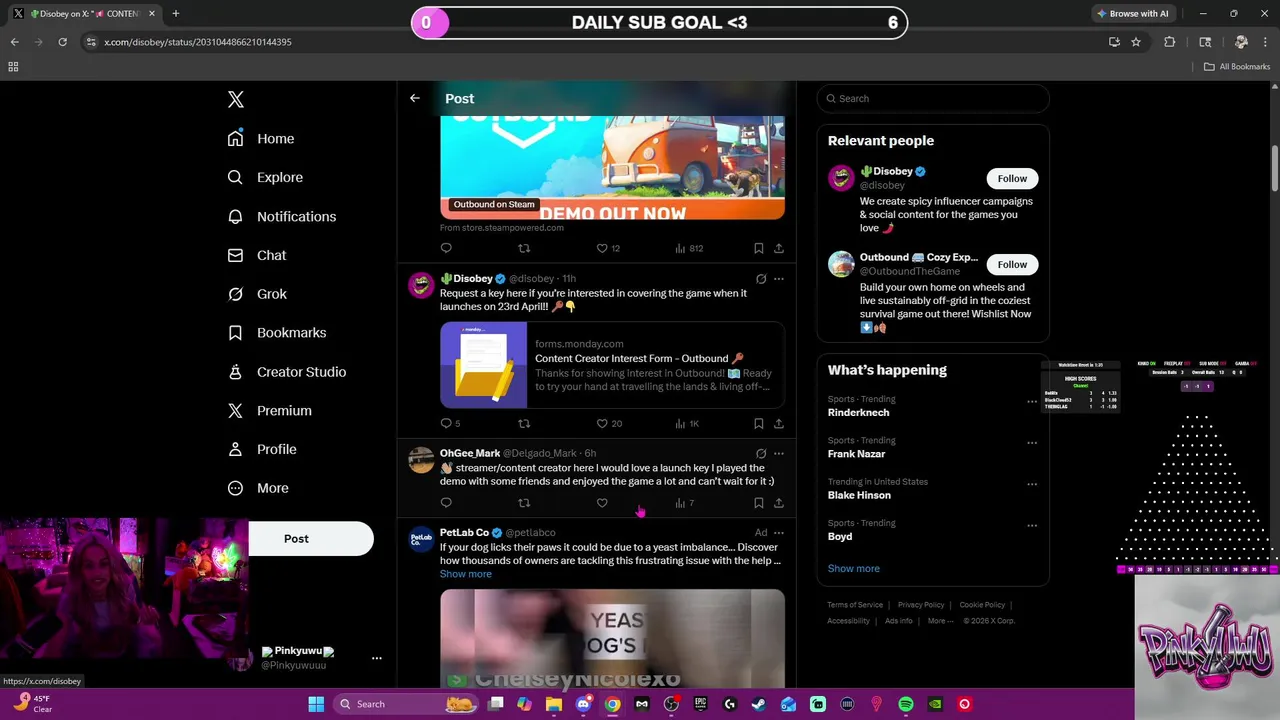
Task: Share Disobey's key request post
Action: point(779,423)
